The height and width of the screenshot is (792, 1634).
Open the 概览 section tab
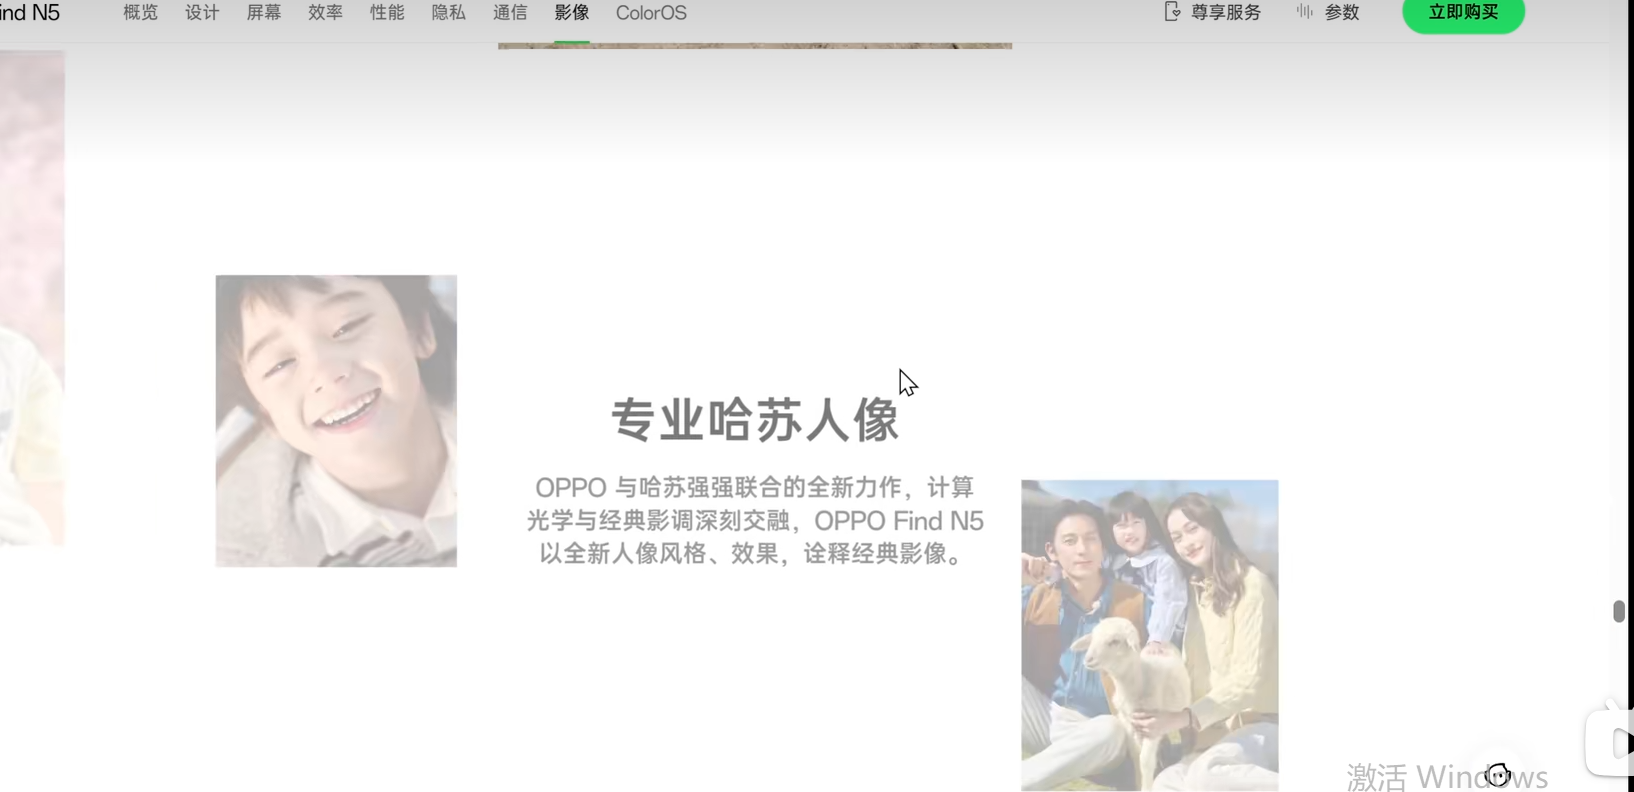(140, 13)
